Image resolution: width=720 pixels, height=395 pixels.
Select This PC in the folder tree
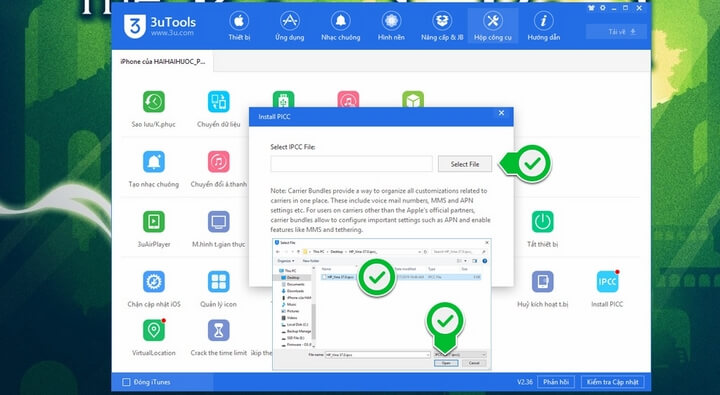pos(288,271)
